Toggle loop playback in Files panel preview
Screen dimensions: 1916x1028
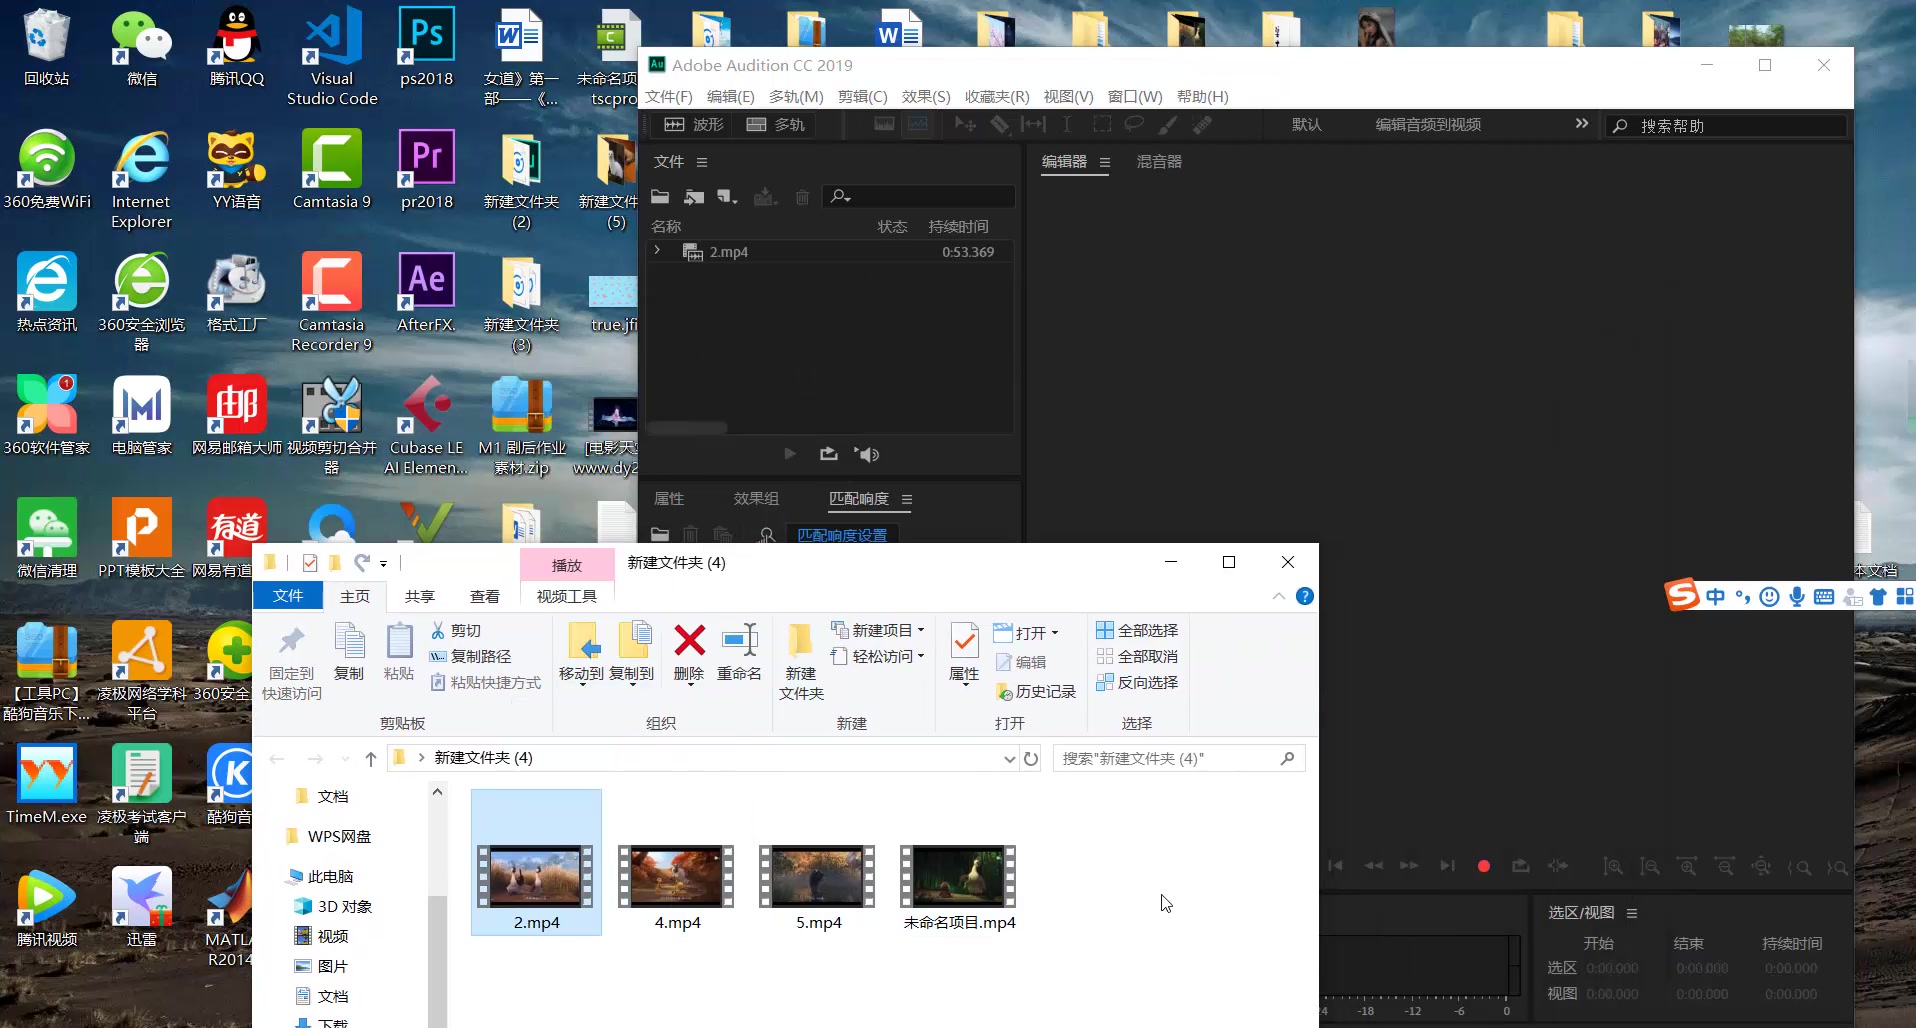click(829, 454)
